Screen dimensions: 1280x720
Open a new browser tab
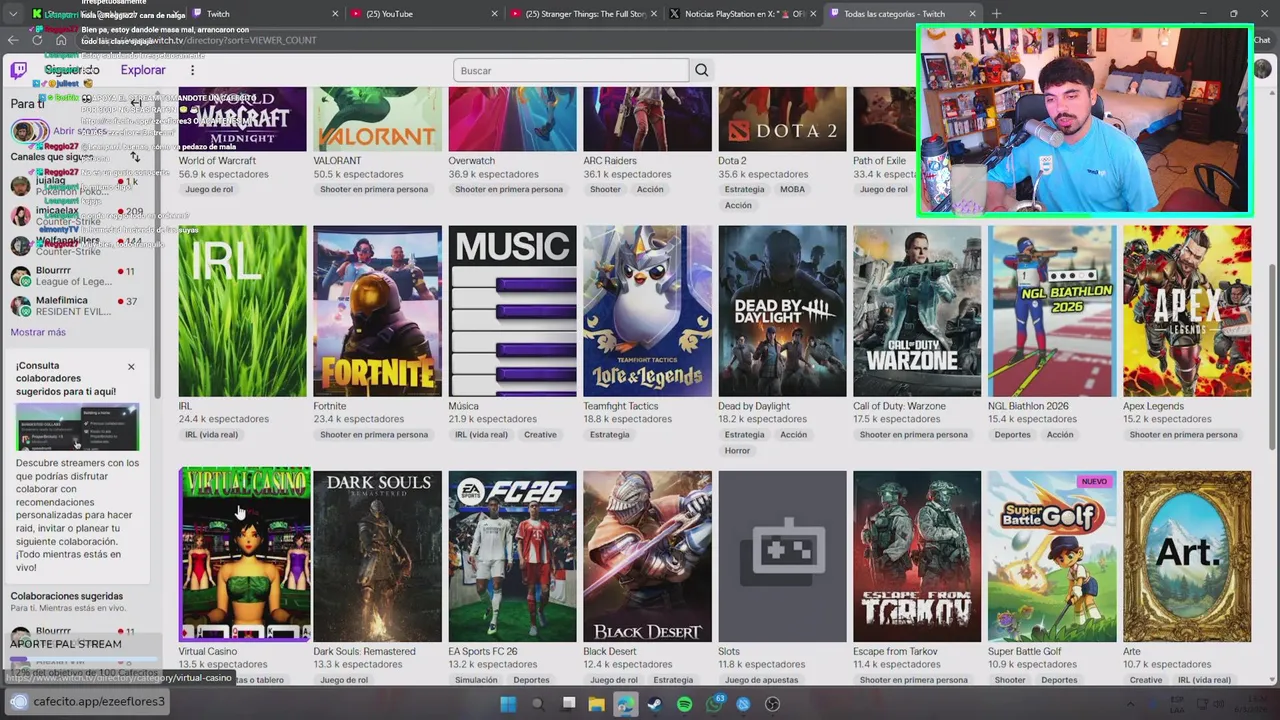point(996,14)
